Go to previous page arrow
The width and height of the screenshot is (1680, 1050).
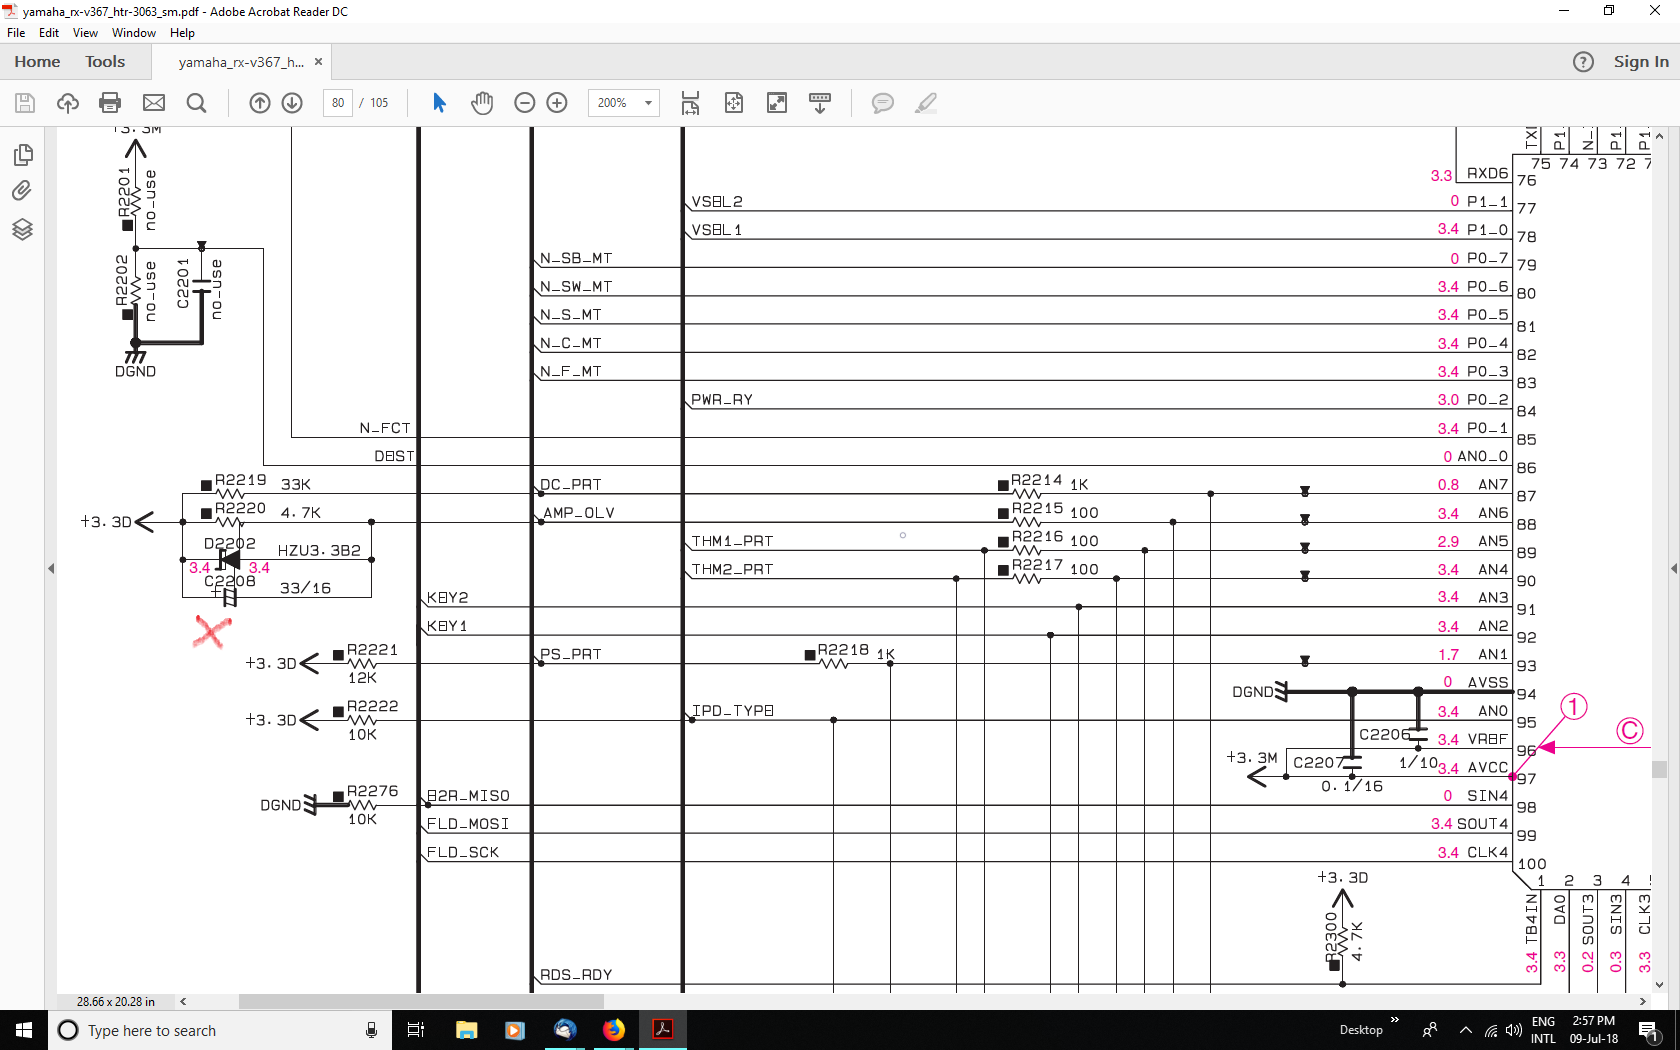260,103
